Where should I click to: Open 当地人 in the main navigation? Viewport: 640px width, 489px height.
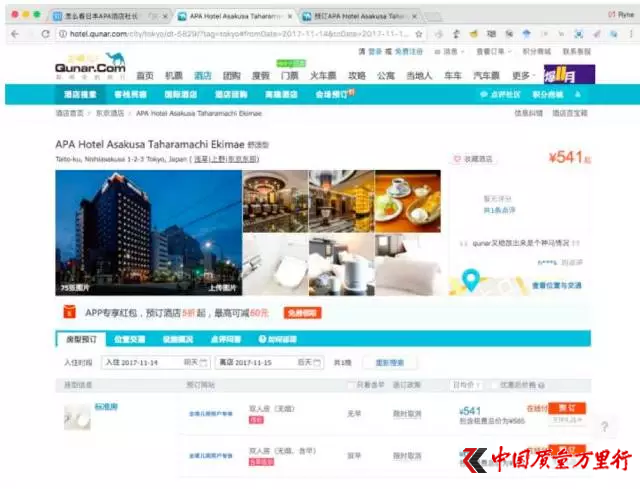[x=419, y=76]
